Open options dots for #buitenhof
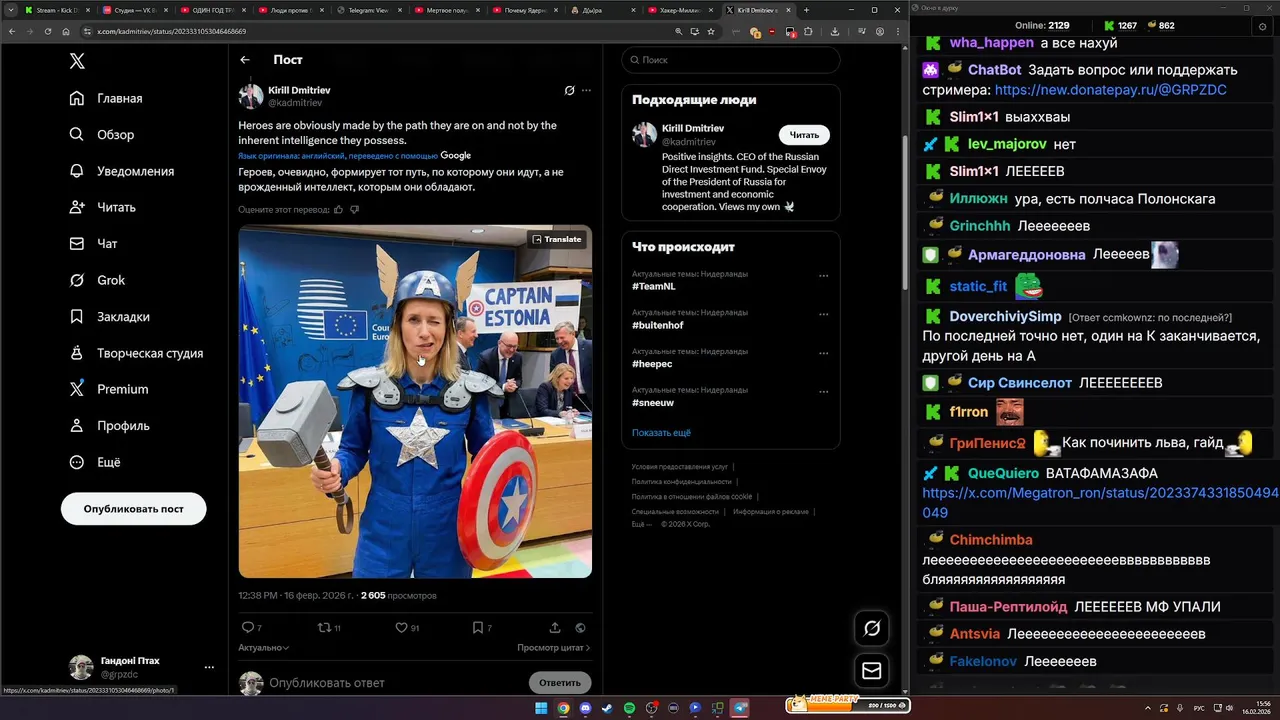1280x720 pixels. (x=824, y=314)
